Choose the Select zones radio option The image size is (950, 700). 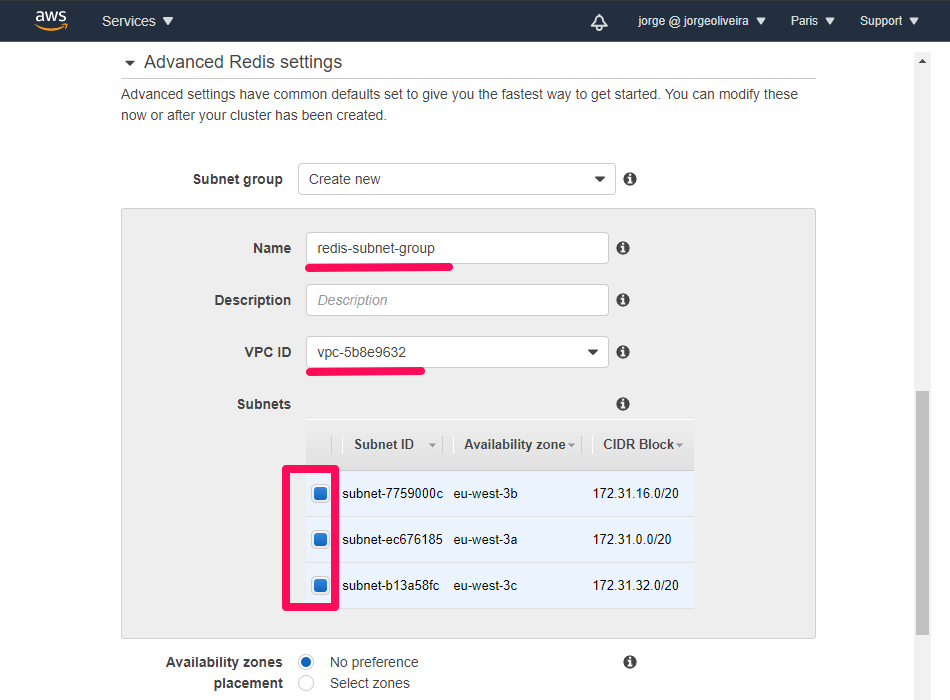pos(307,683)
